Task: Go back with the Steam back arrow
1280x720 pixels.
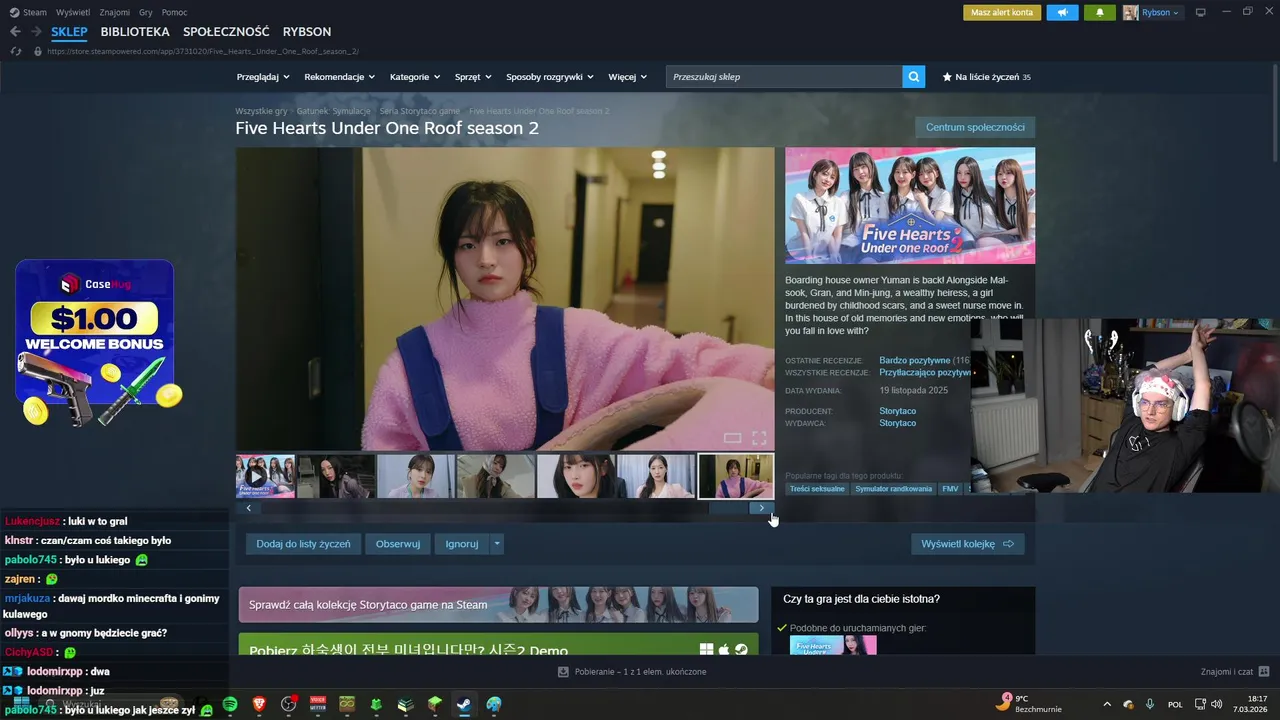Action: tap(15, 32)
